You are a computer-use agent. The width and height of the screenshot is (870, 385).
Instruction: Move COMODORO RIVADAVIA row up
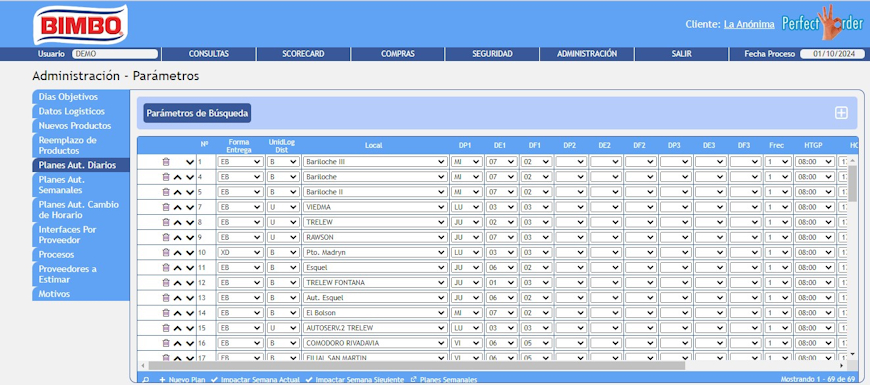[x=178, y=343]
